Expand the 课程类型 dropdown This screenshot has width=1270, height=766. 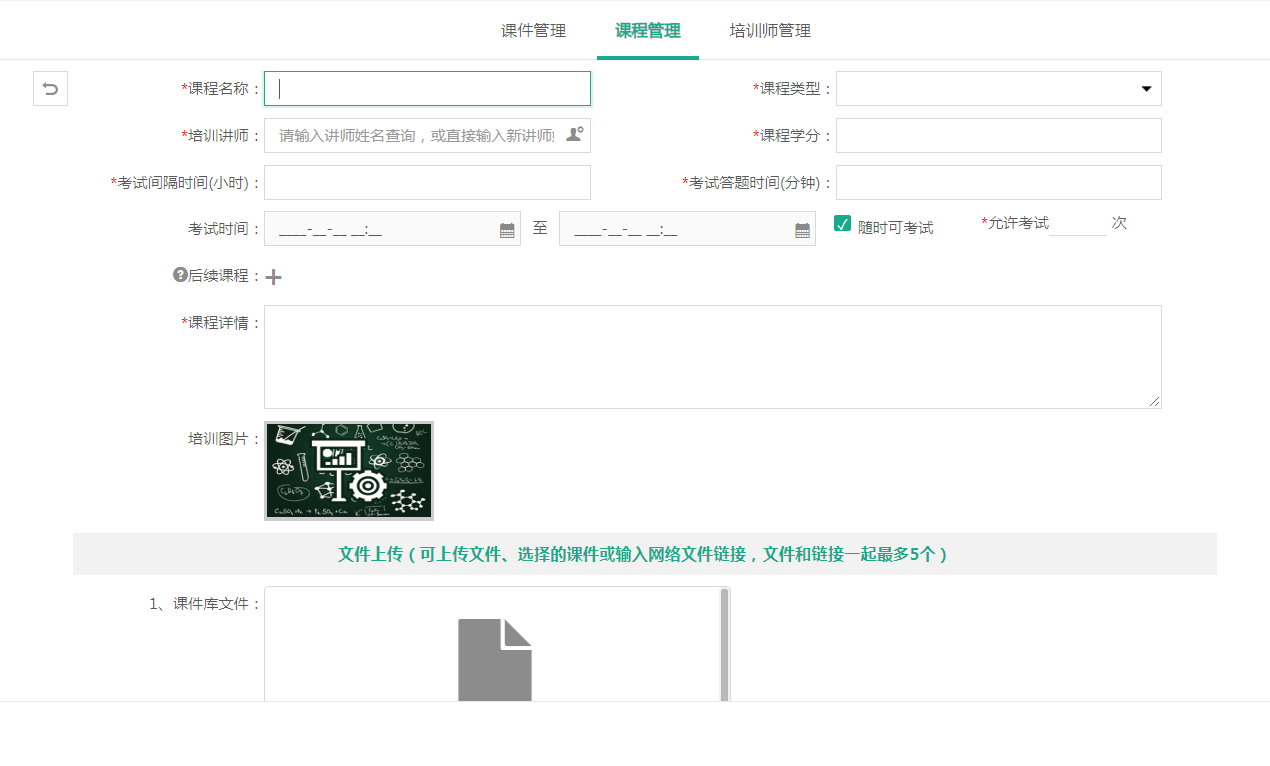[1146, 89]
